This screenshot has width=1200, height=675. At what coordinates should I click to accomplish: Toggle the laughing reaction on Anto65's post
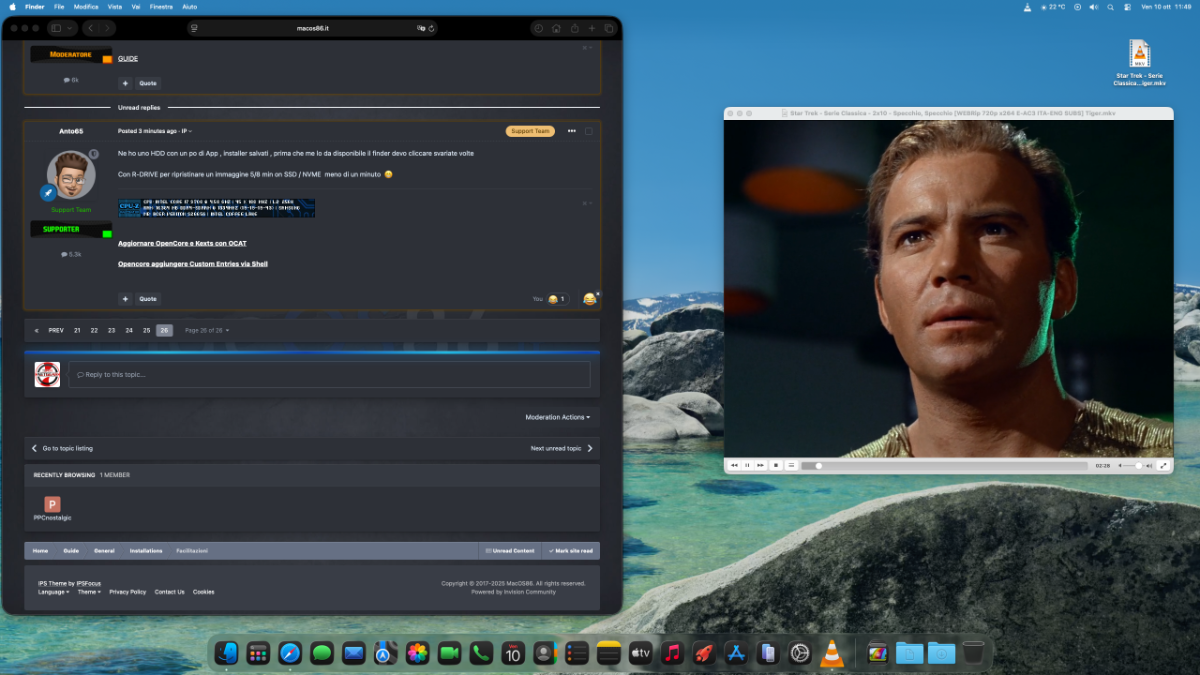589,299
